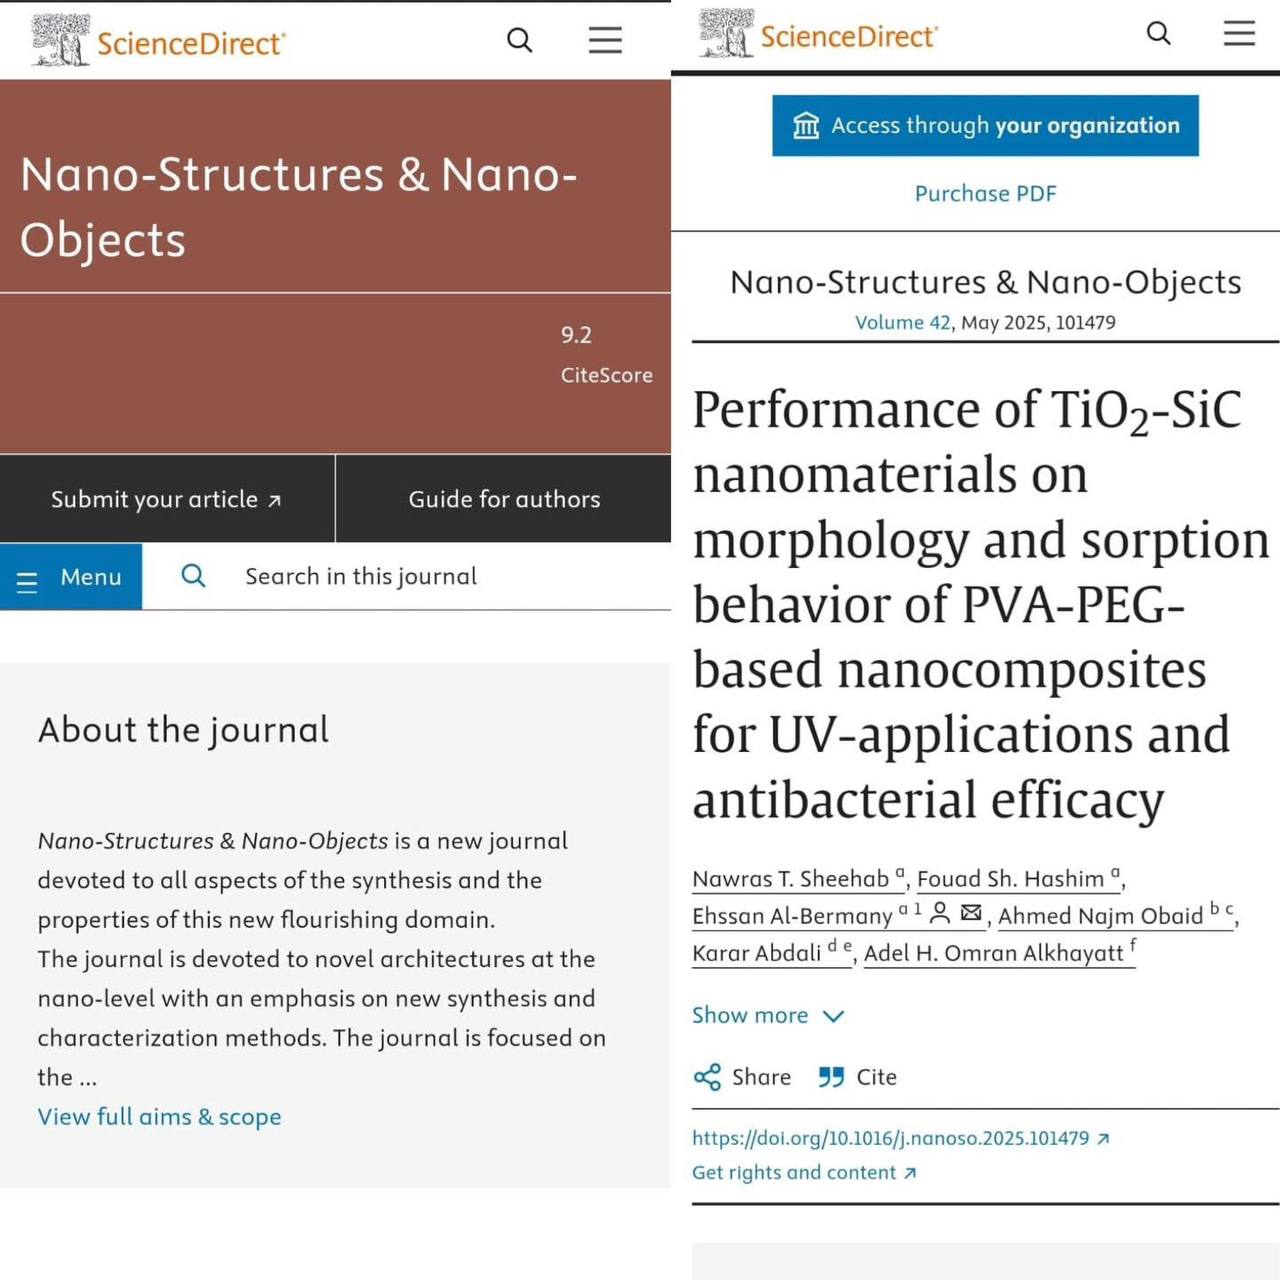This screenshot has width=1280, height=1280.
Task: Click the author profile person icon
Action: point(940,912)
